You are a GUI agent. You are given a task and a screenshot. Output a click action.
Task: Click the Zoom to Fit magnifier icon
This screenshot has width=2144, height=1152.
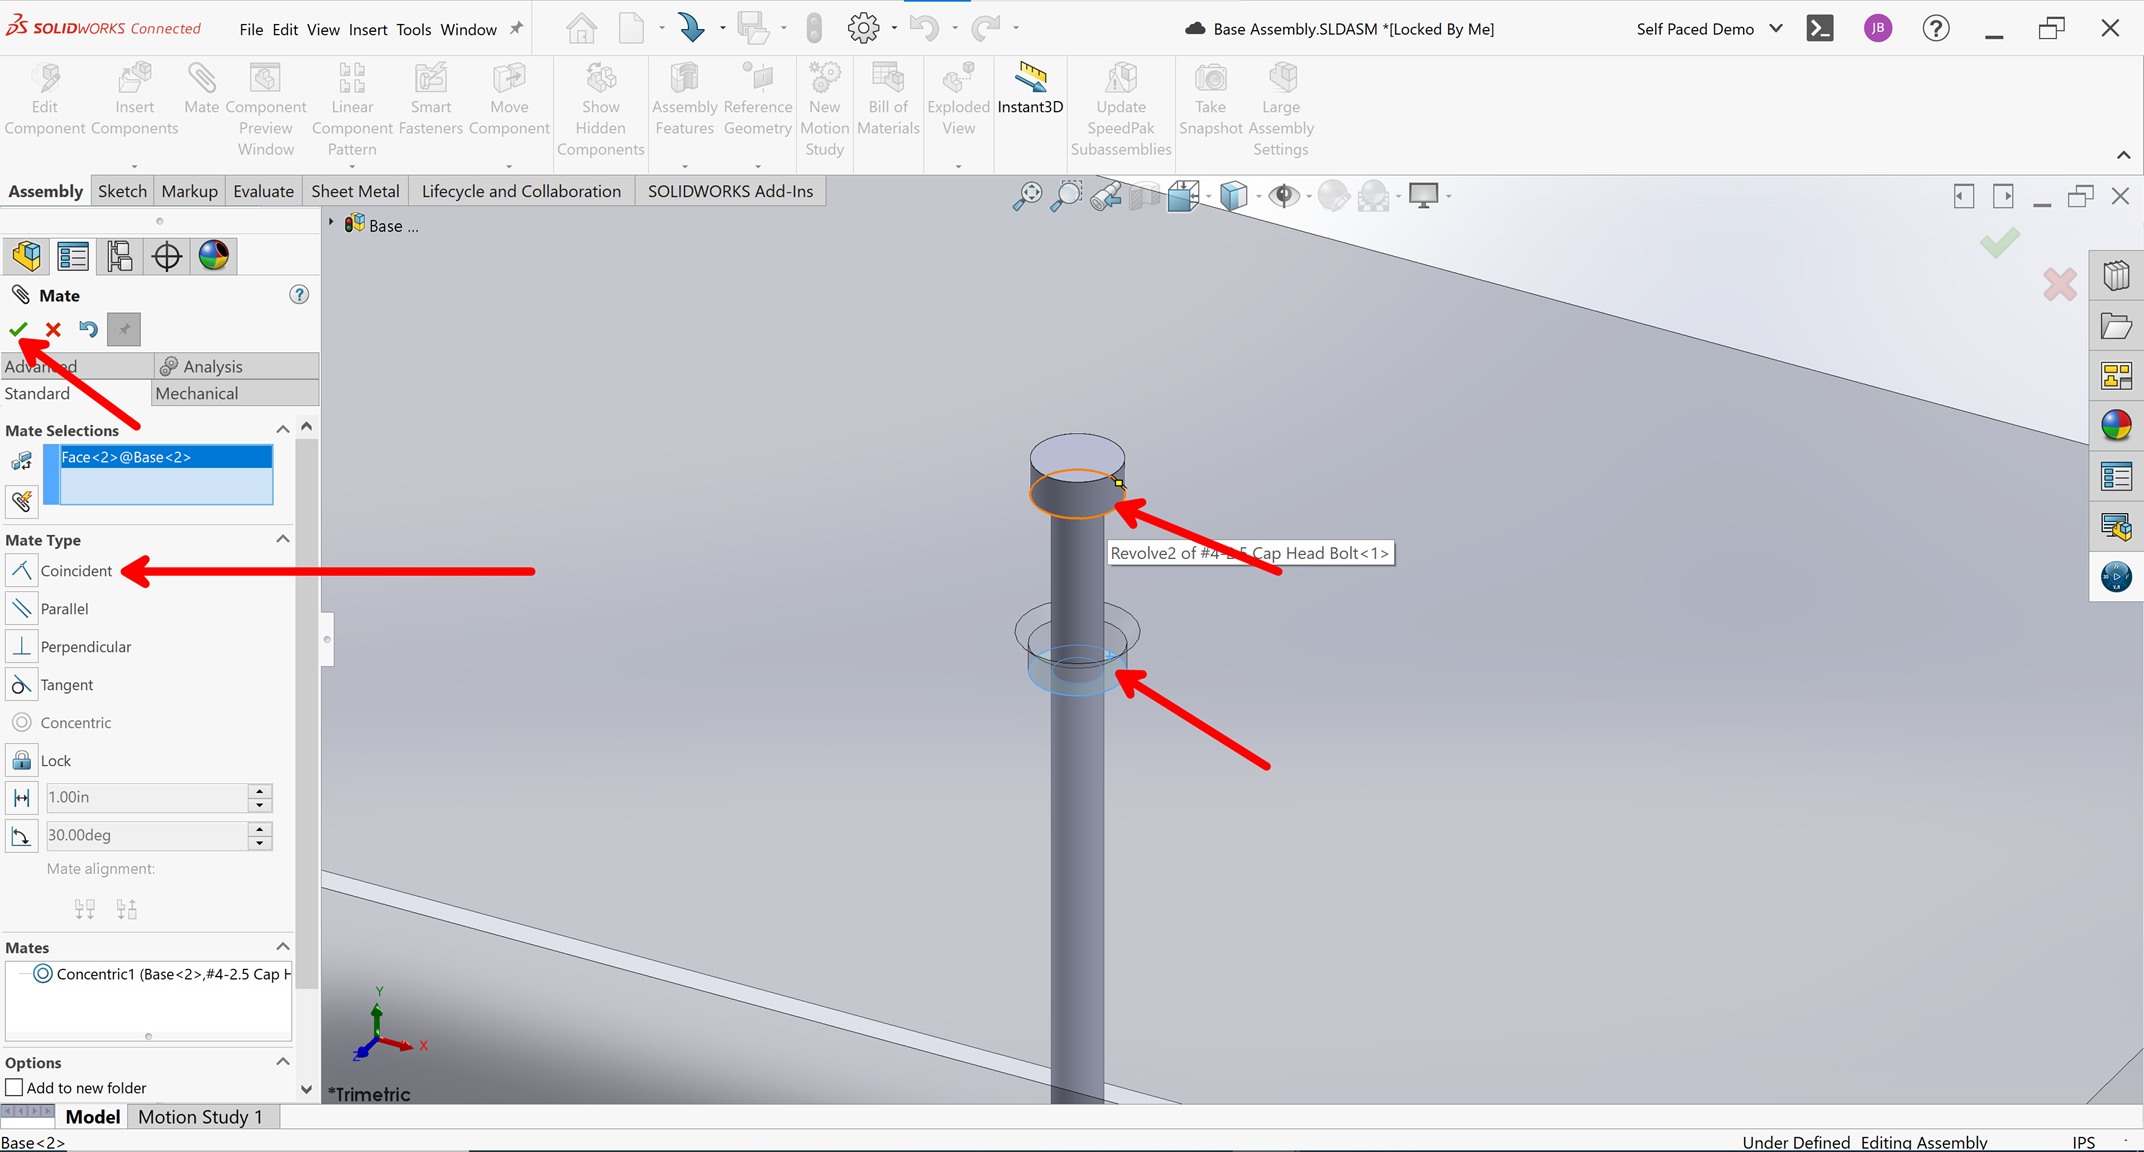(x=1026, y=196)
